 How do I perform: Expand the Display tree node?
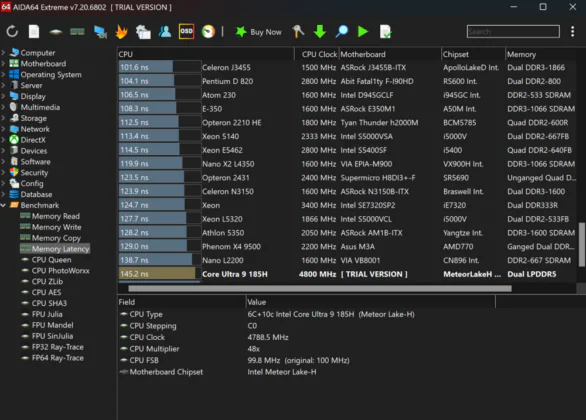[3, 96]
